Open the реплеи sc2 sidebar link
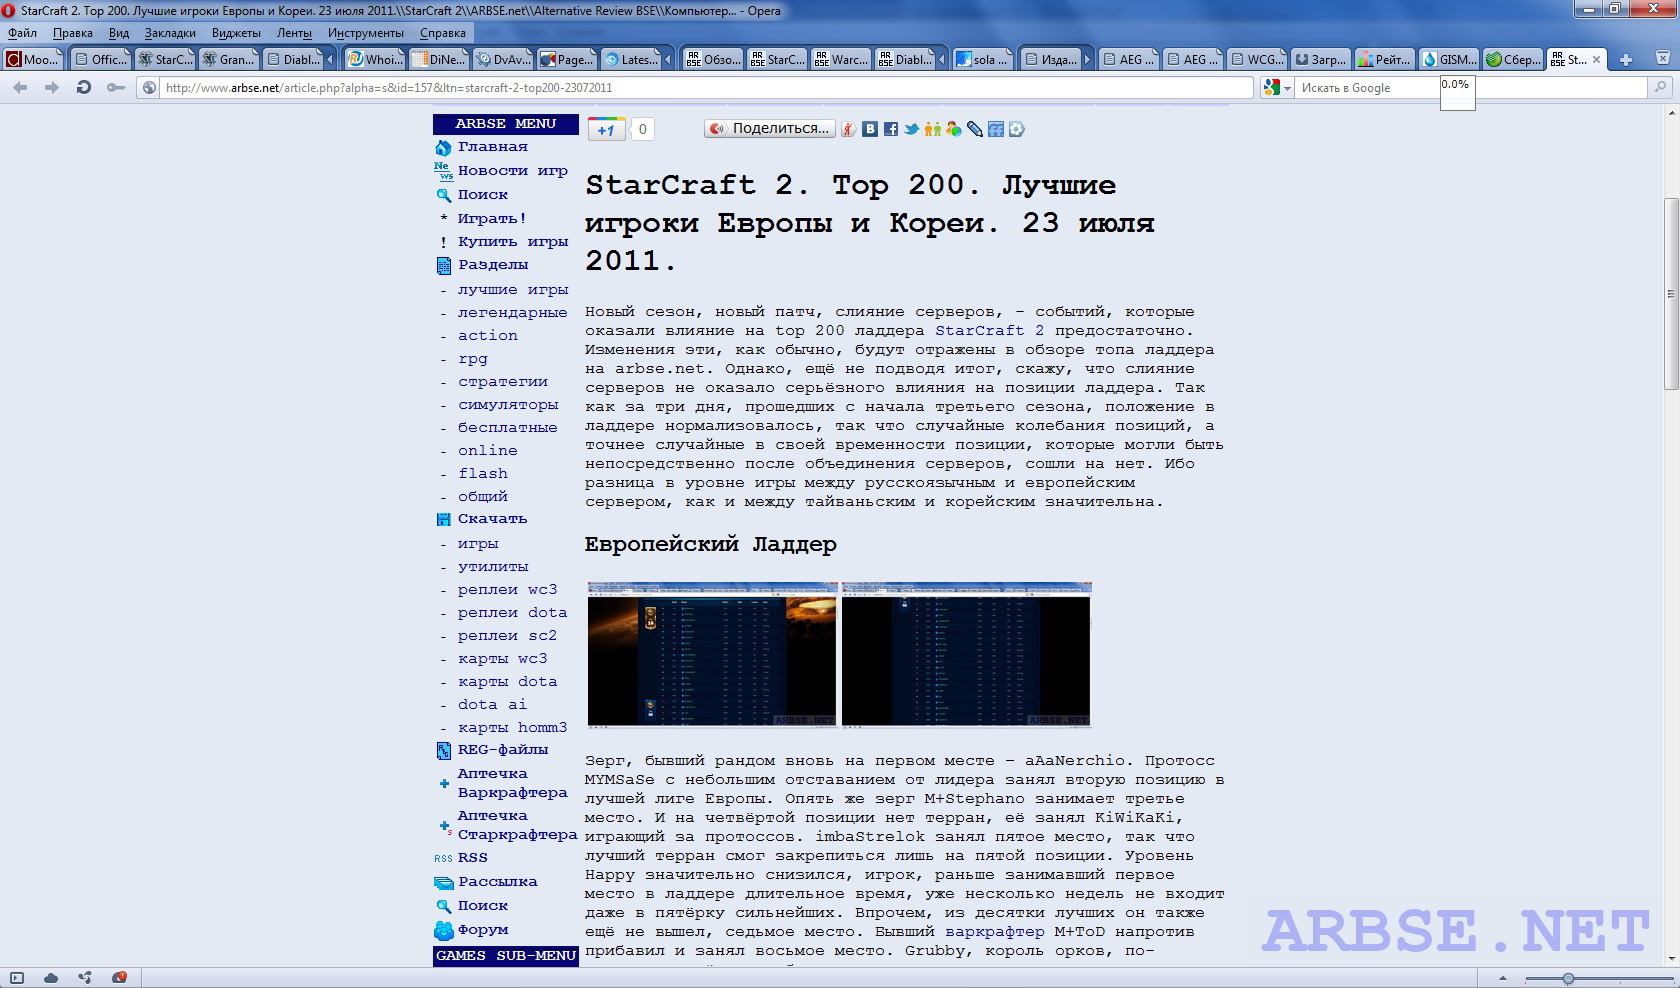1680x988 pixels. tap(507, 636)
